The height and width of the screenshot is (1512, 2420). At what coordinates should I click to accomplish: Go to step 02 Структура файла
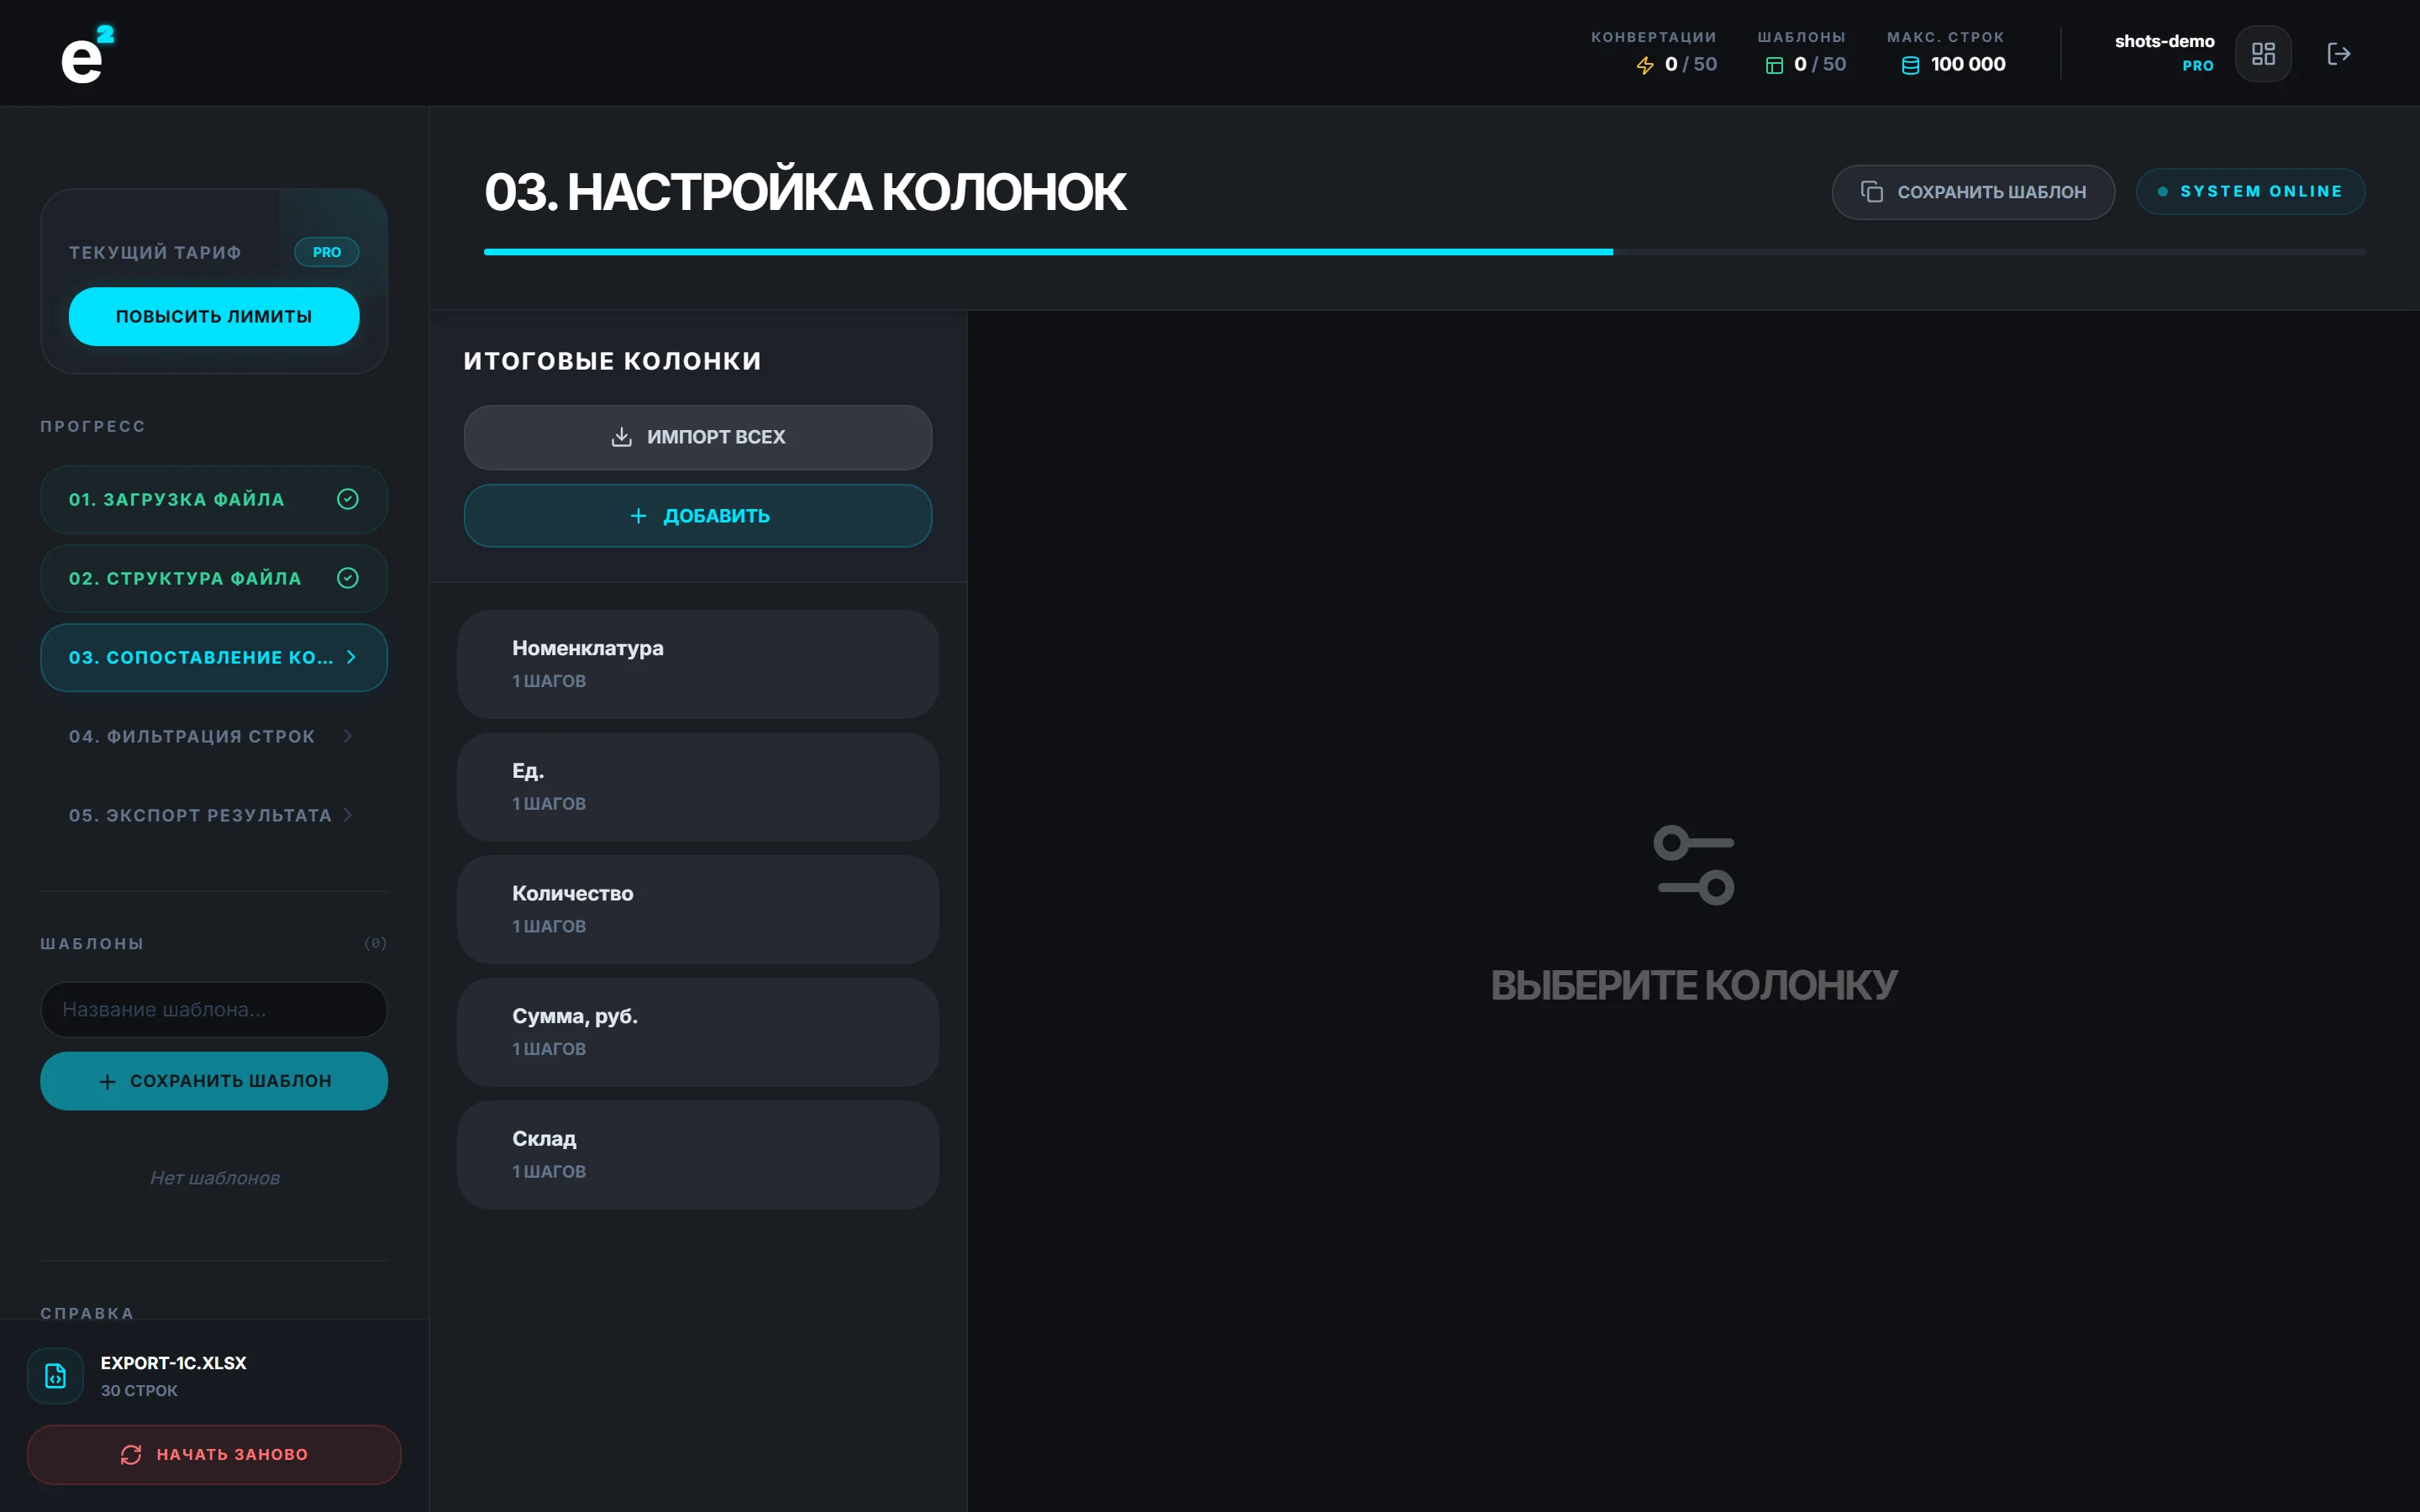pos(214,578)
